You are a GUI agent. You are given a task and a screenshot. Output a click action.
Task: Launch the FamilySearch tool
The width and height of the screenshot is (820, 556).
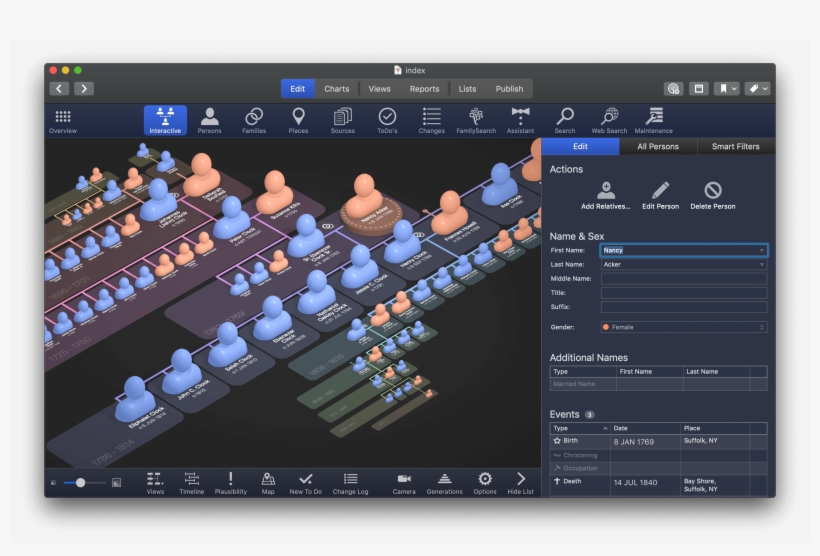476,120
